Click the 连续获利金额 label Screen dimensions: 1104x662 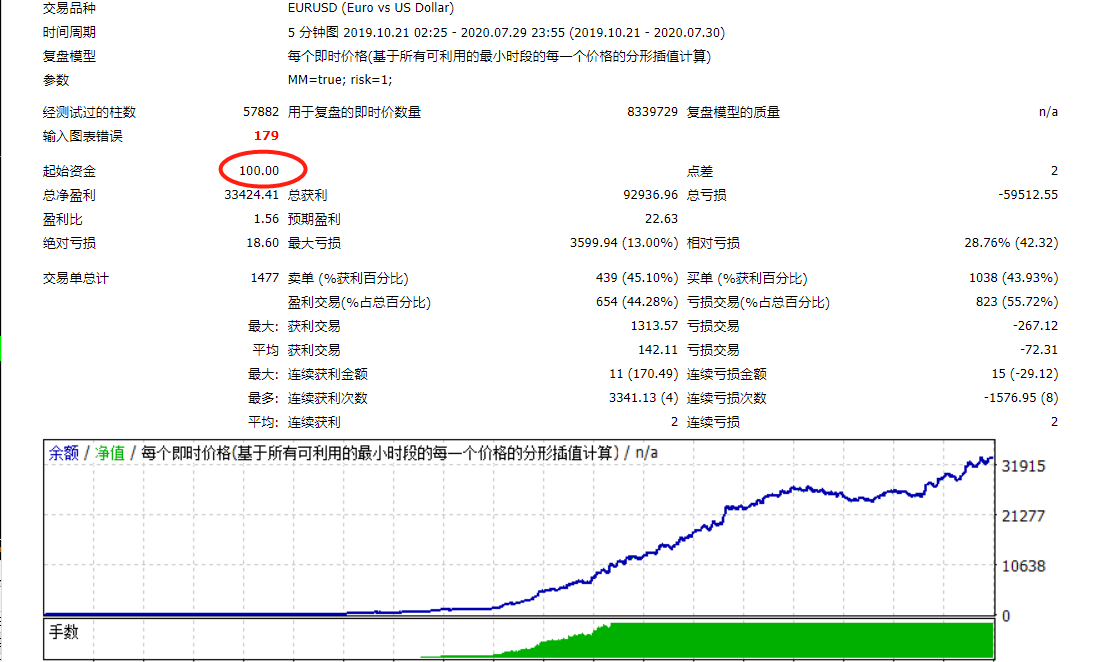327,374
